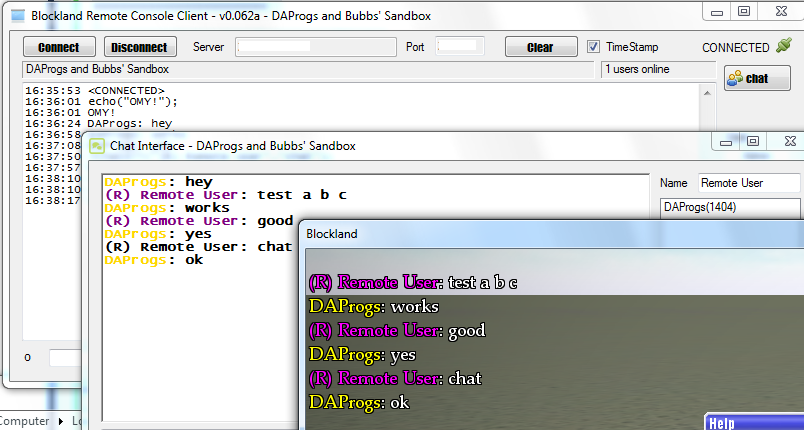Screen dimensions: 804x430
Task: Click 'DAProgs: ok' in Chat Interface
Action: coord(153,260)
